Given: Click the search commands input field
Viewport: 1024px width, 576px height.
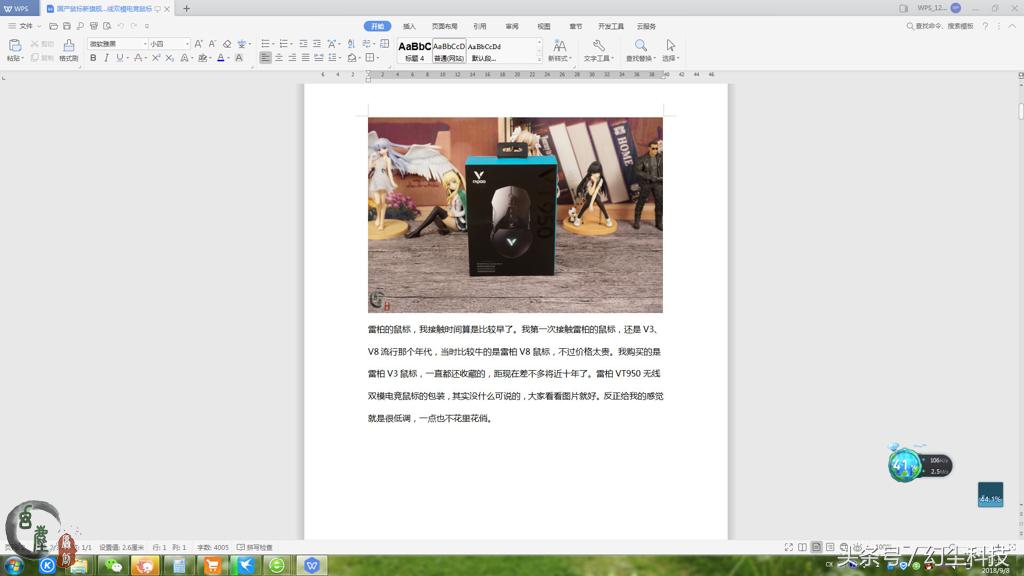Looking at the screenshot, I should (940, 26).
